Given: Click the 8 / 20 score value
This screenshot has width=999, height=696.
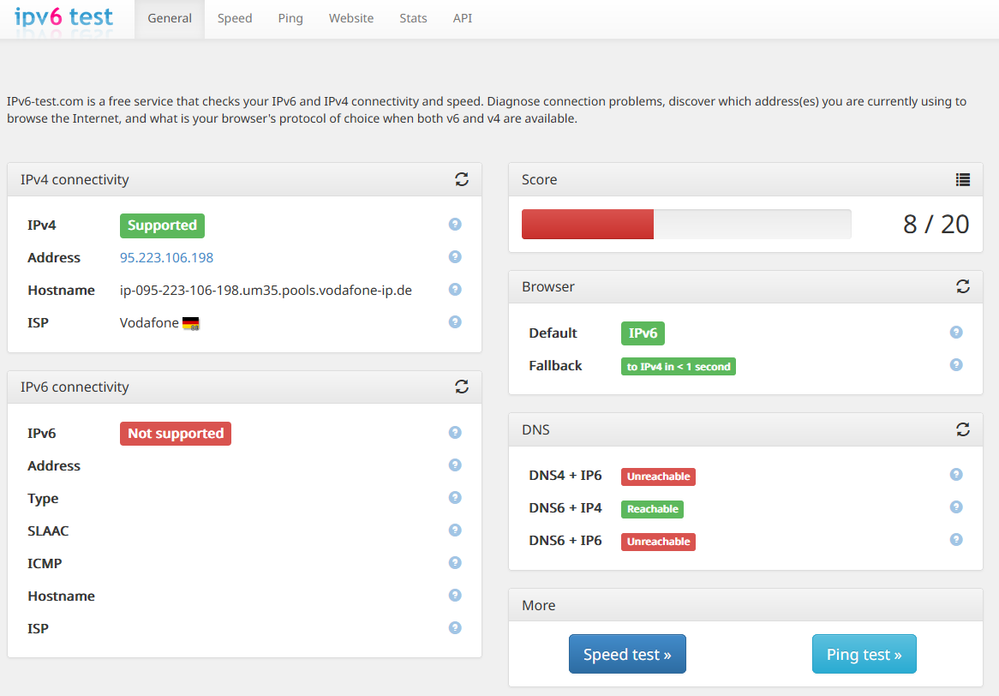Looking at the screenshot, I should [936, 224].
